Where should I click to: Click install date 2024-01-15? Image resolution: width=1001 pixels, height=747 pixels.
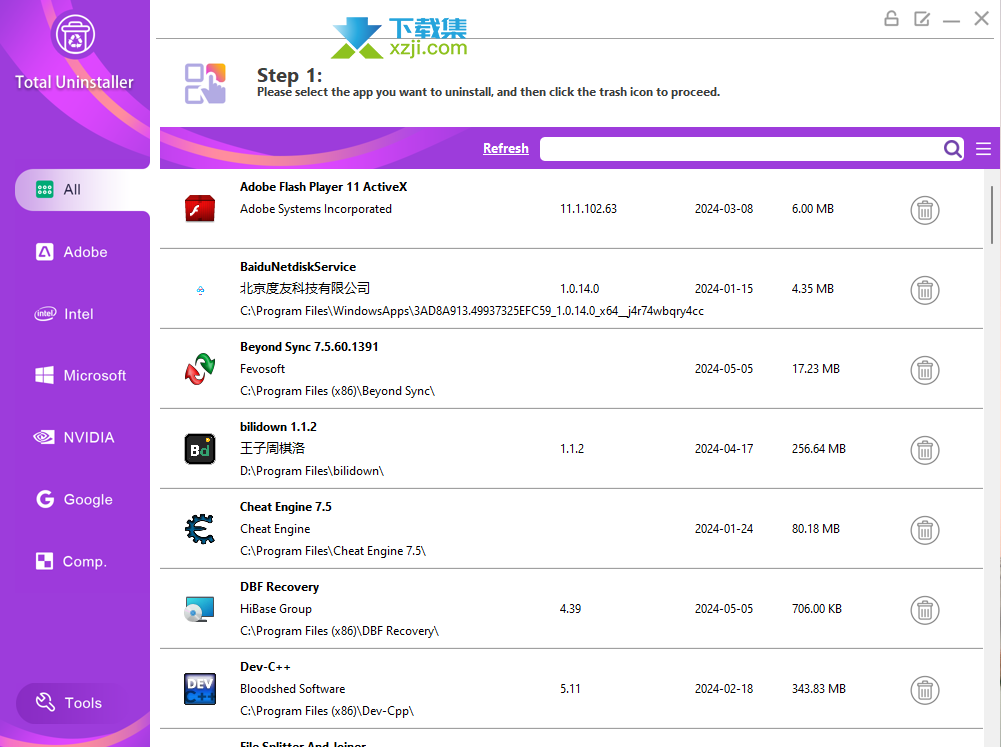click(723, 289)
